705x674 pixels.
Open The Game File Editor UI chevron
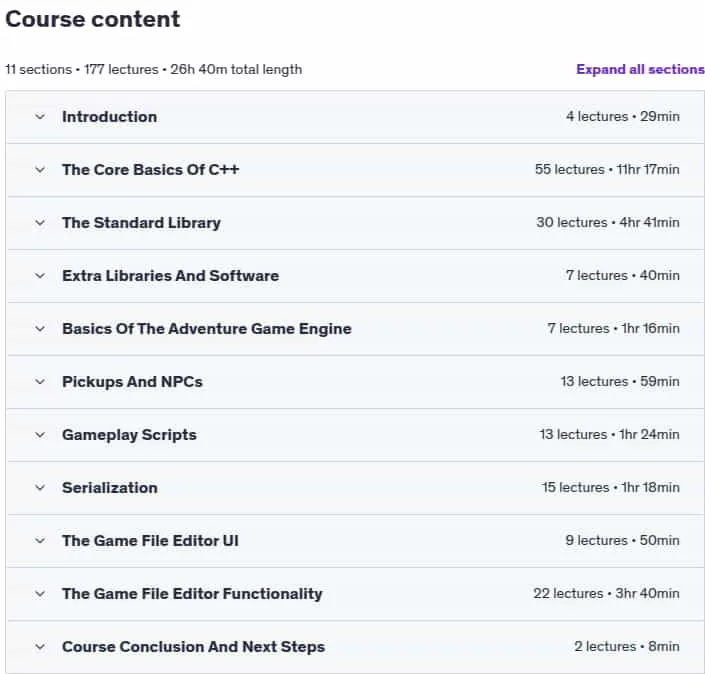click(40, 540)
